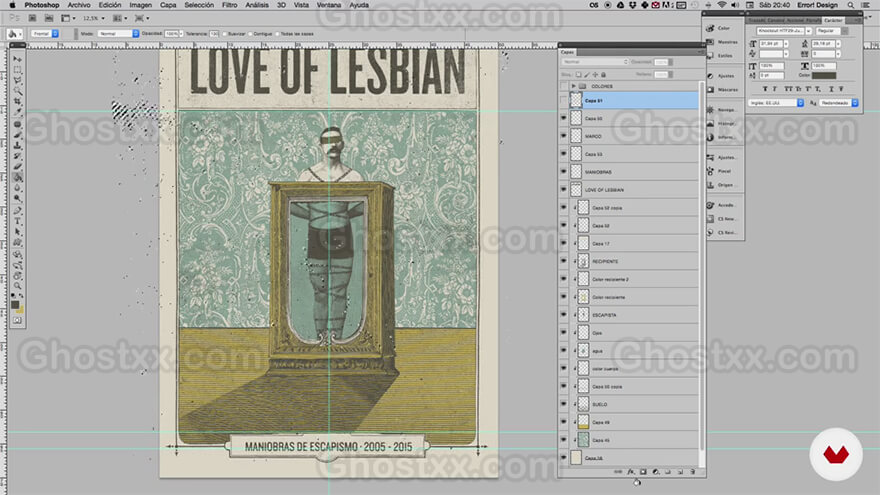Open the Modo Normal dropdown
Viewport: 880px width, 495px height.
pos(118,34)
